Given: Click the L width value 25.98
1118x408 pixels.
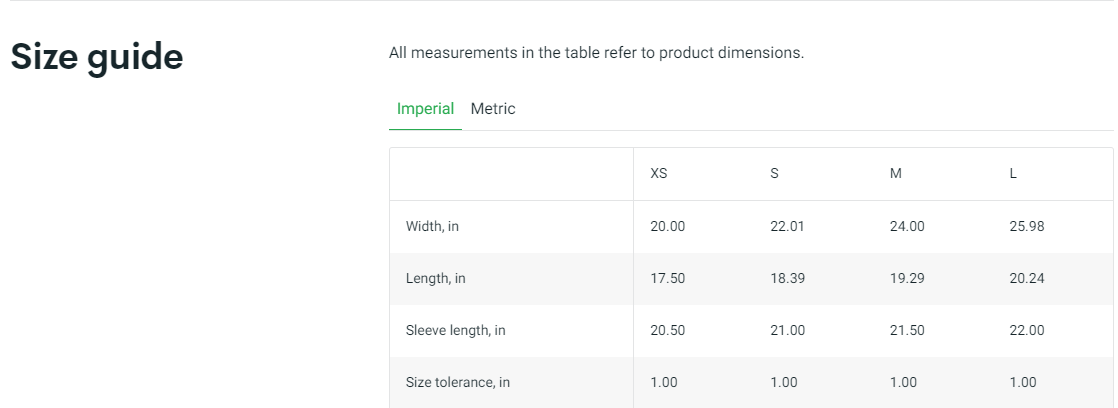Looking at the screenshot, I should pyautogui.click(x=1026, y=227).
